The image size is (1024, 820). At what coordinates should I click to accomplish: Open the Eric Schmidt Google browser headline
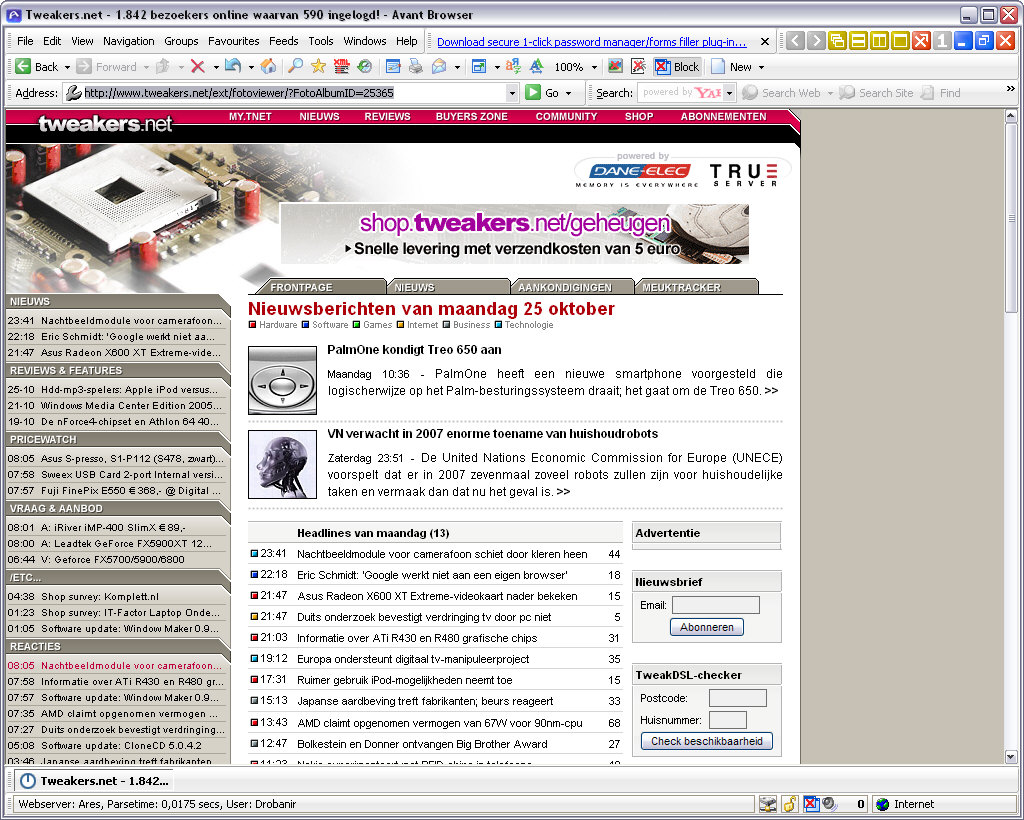(432, 575)
